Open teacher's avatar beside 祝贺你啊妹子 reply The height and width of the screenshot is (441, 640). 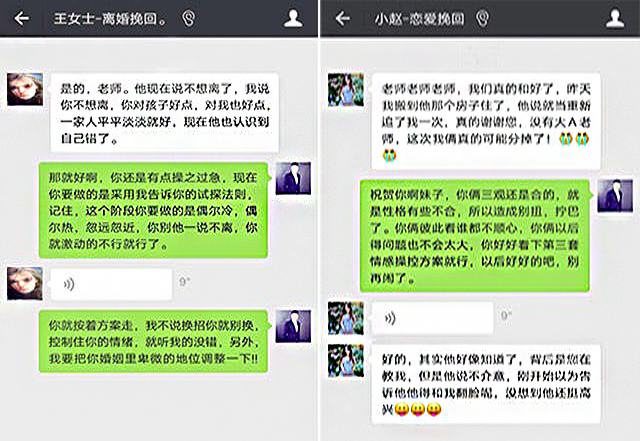(x=615, y=196)
